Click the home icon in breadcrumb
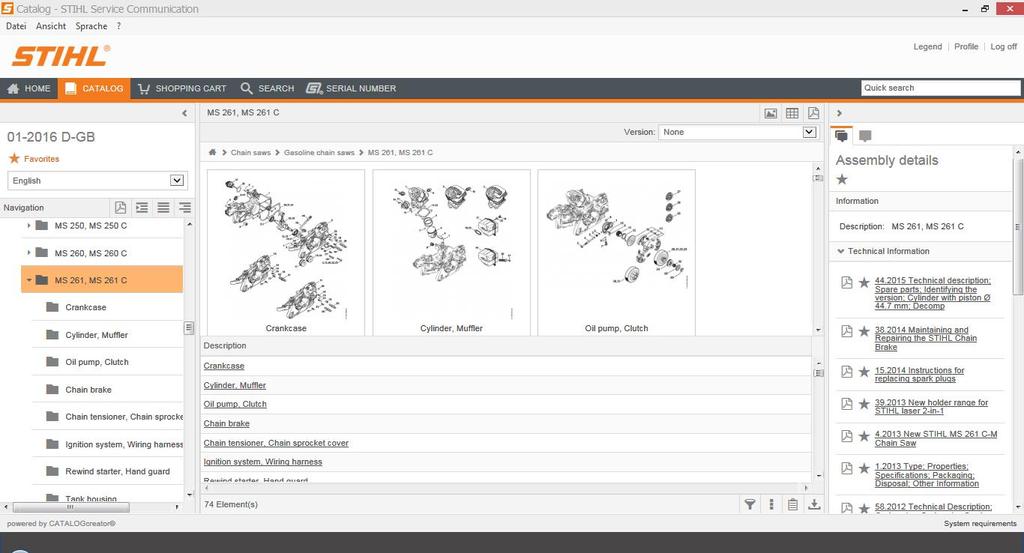Image resolution: width=1024 pixels, height=553 pixels. [212, 152]
